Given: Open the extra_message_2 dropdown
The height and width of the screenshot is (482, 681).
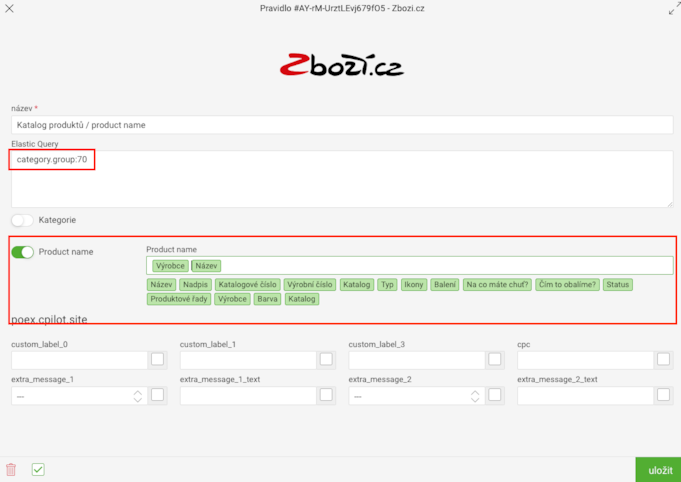Looking at the screenshot, I should point(417,396).
